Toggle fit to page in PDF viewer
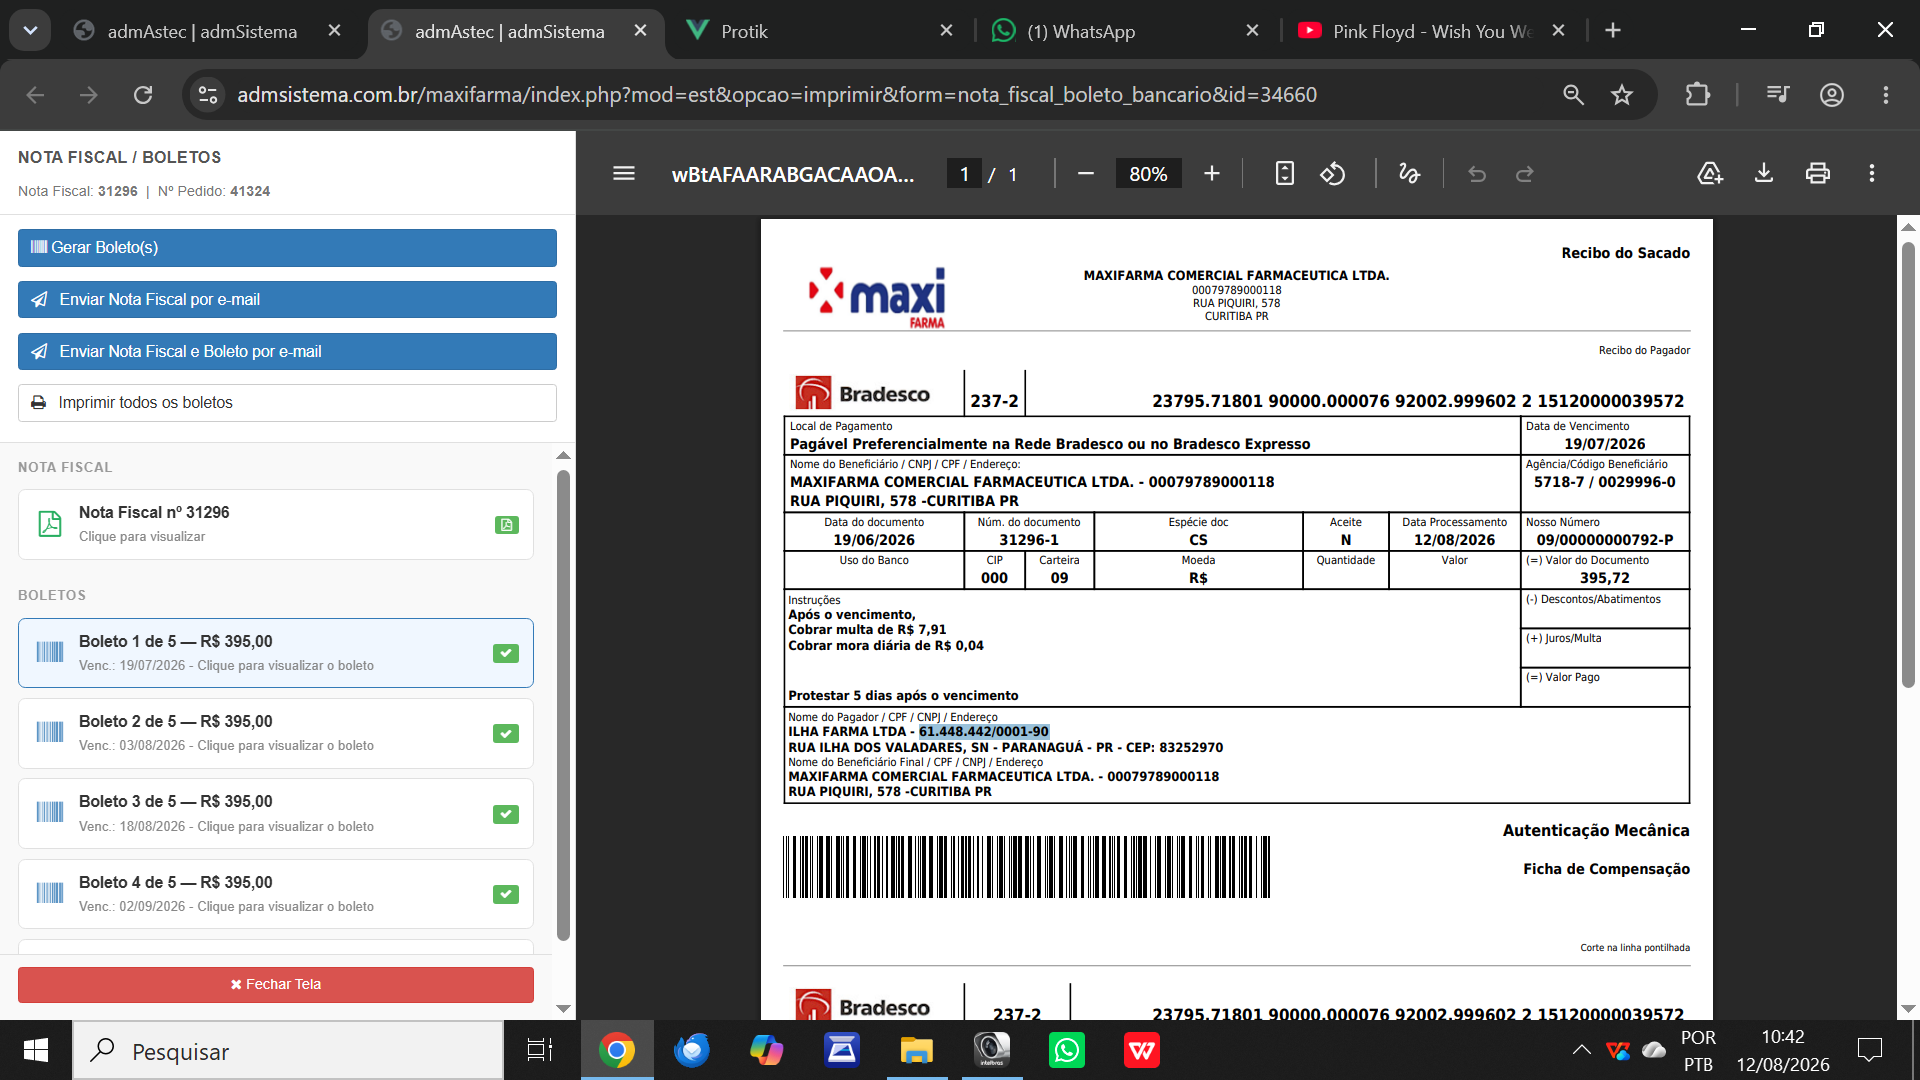The height and width of the screenshot is (1080, 1920). tap(1285, 174)
